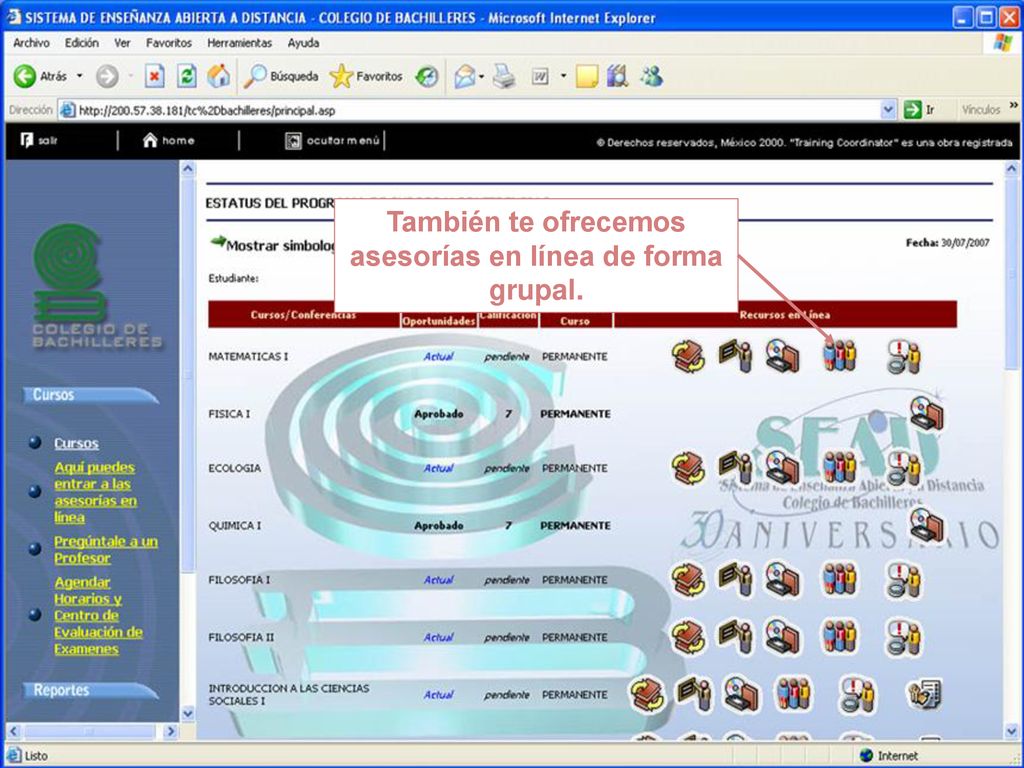Viewport: 1024px width, 768px height.
Task: Open the Messenger people icon
Action: [652, 76]
